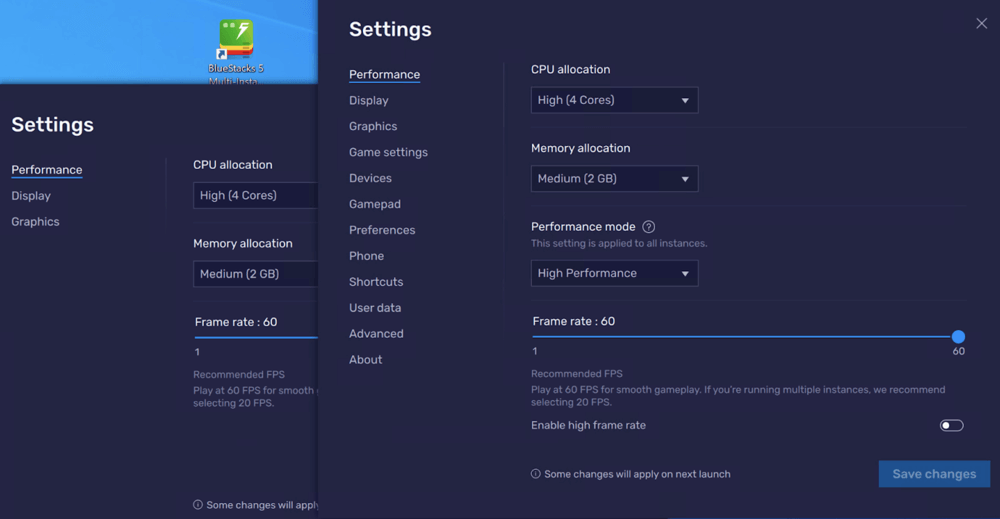Open the CPU allocation dropdown

(x=614, y=100)
